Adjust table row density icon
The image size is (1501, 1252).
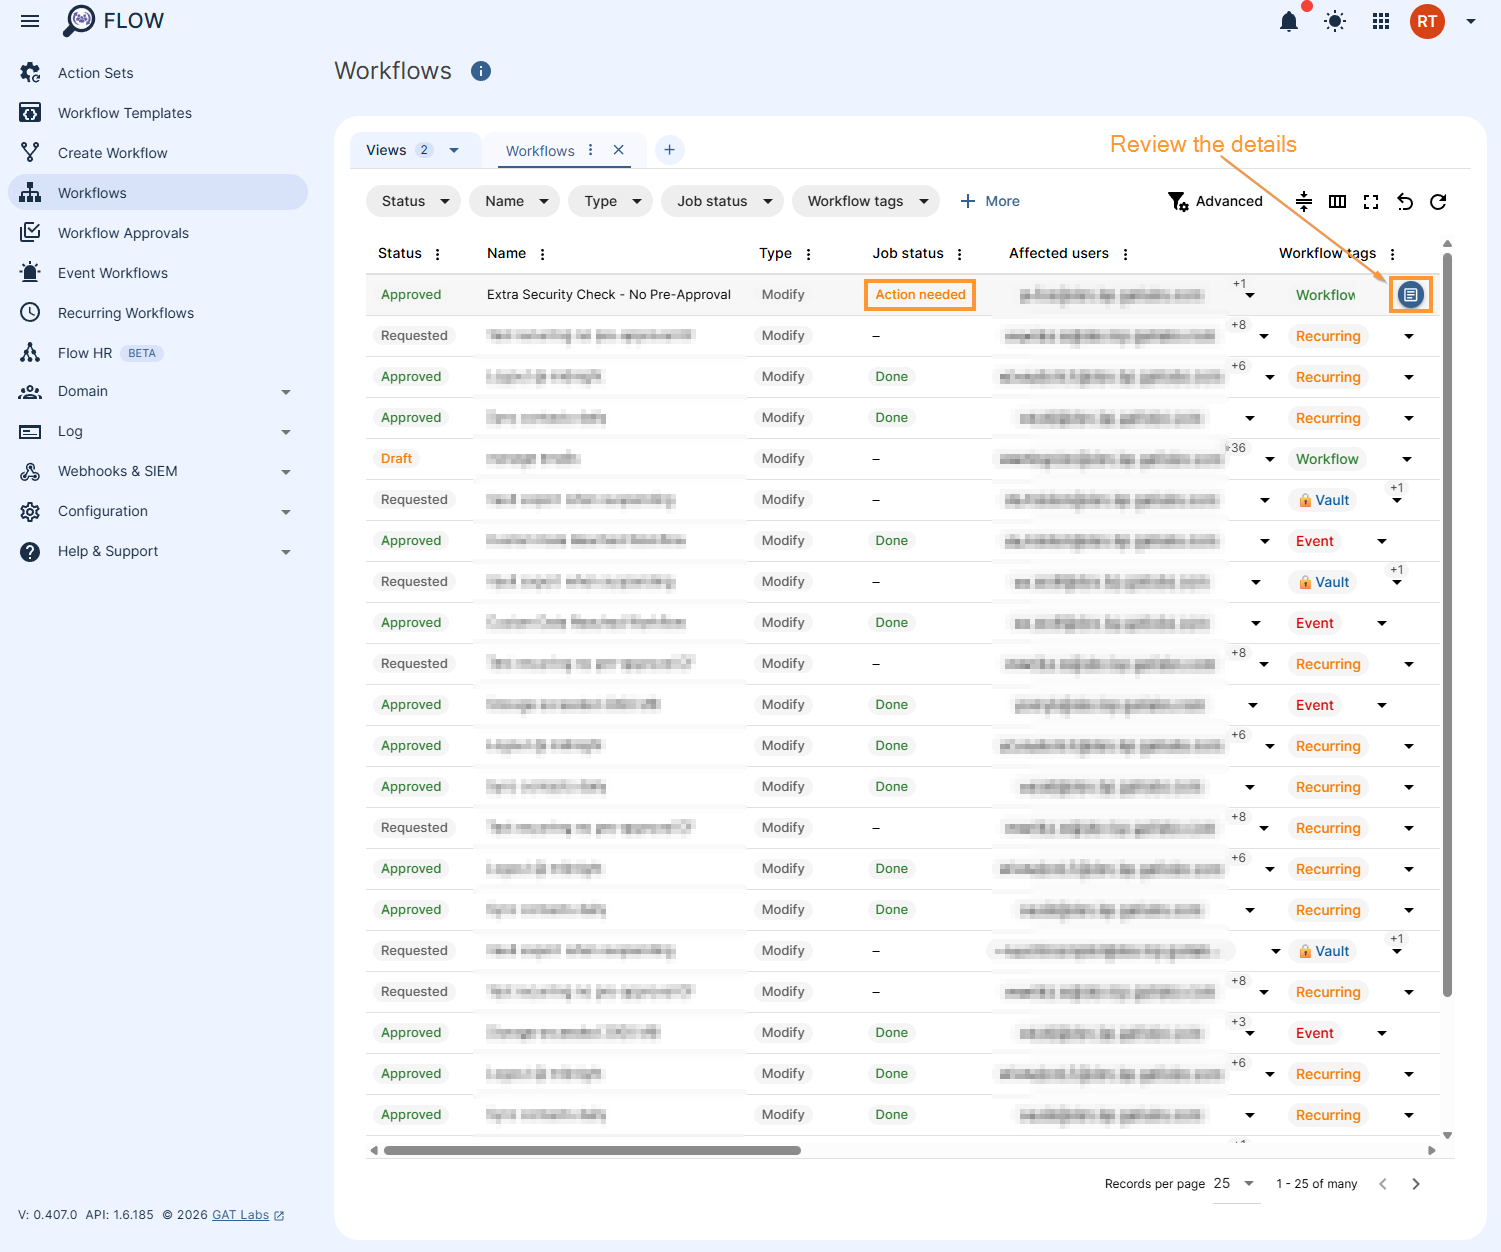point(1304,201)
